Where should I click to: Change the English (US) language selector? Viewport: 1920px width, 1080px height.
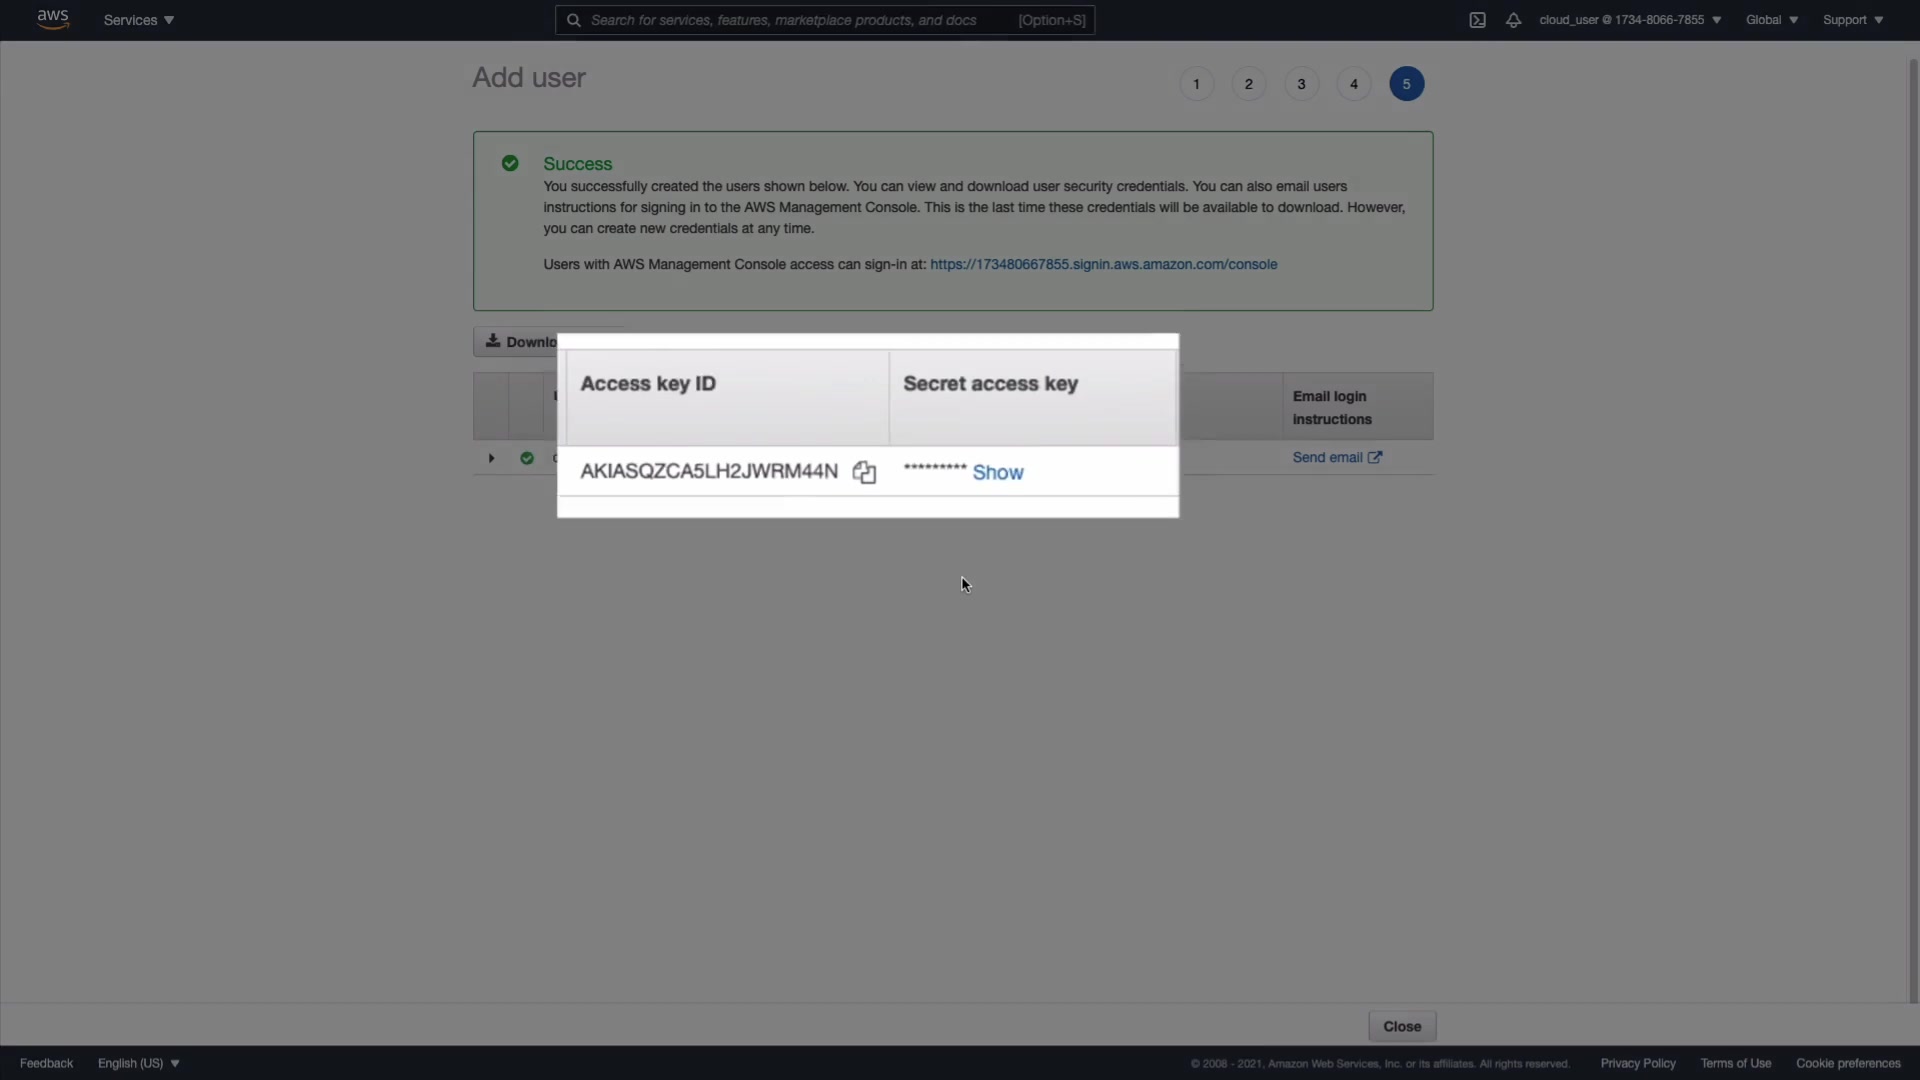click(x=138, y=1063)
